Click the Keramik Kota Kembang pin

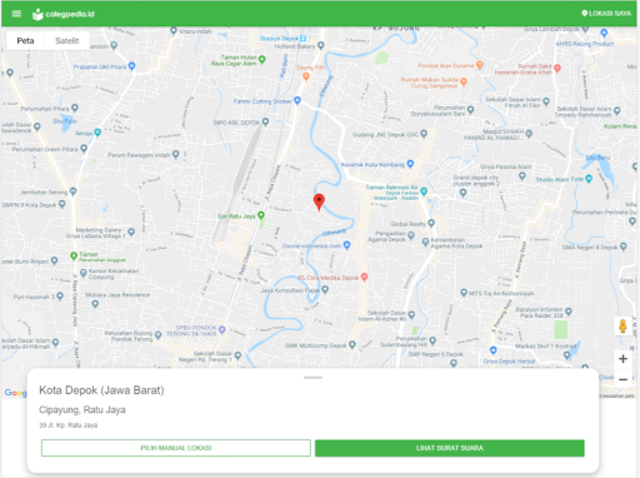(x=411, y=164)
